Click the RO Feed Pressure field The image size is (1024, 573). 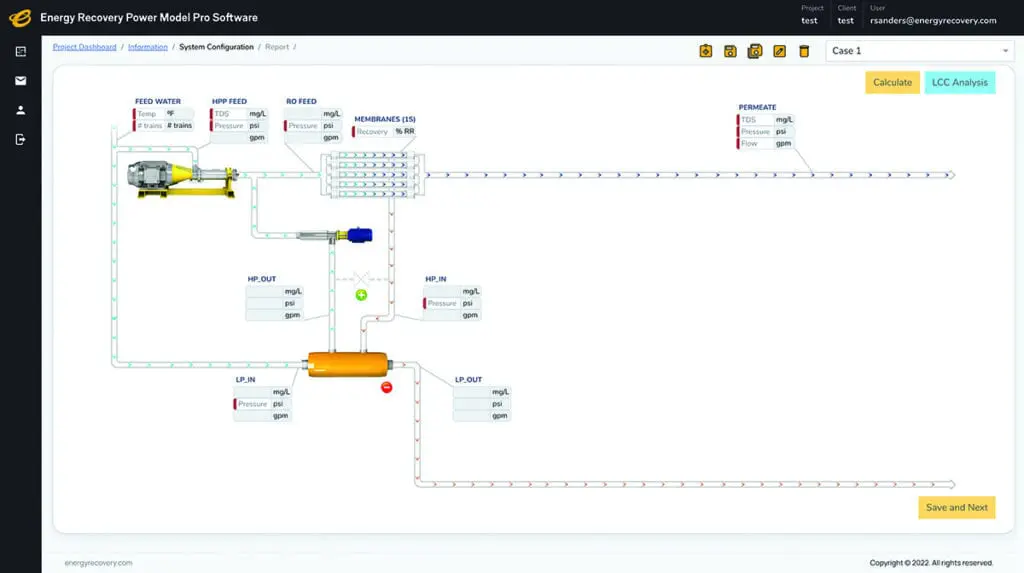pos(313,125)
